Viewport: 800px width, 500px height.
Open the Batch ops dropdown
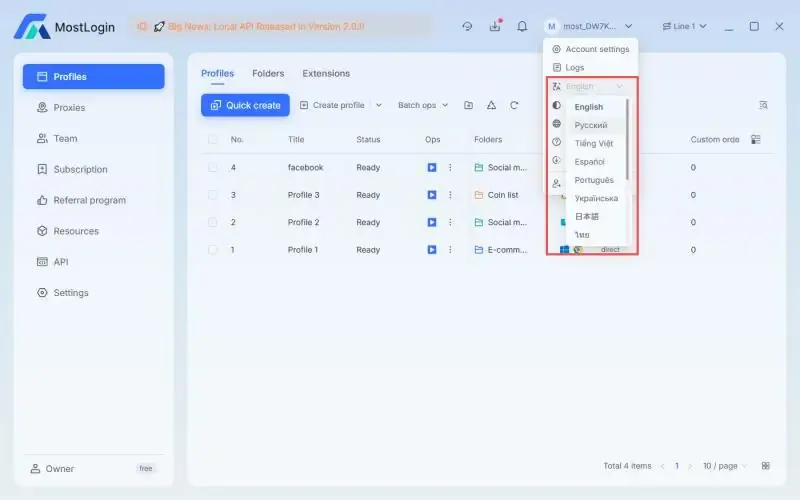(423, 105)
